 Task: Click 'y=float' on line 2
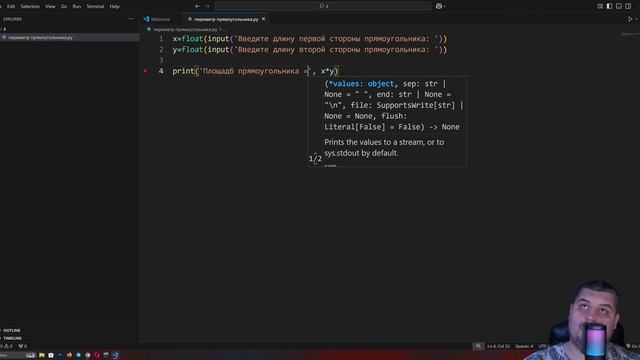187,50
